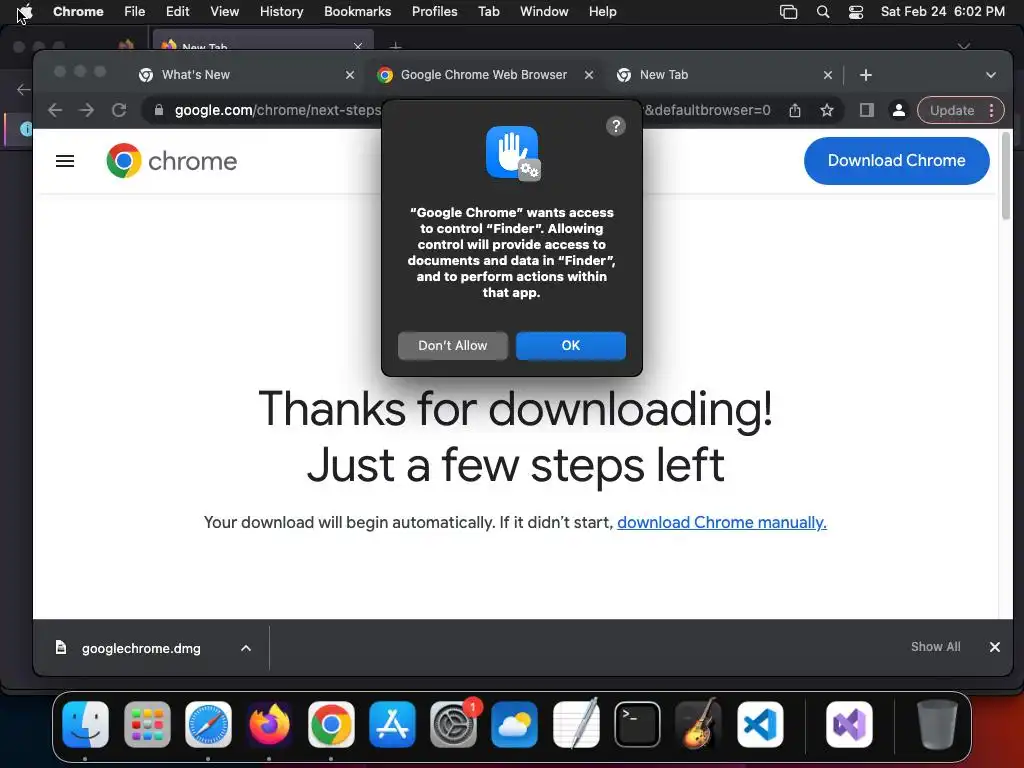Open the Tab menu
The image size is (1024, 768).
pos(488,12)
